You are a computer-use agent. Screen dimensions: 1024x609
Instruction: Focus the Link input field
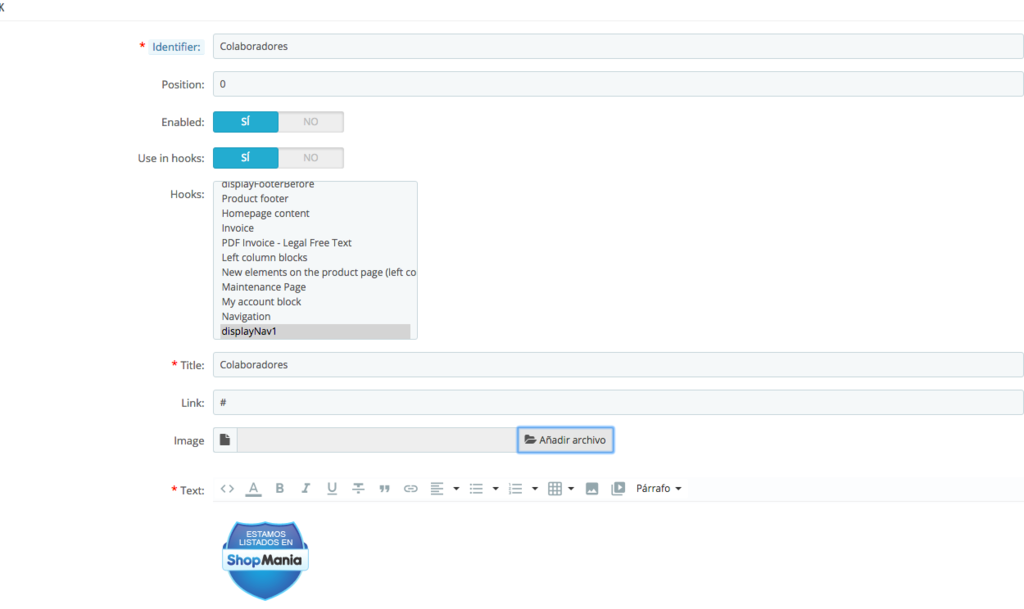tap(617, 402)
